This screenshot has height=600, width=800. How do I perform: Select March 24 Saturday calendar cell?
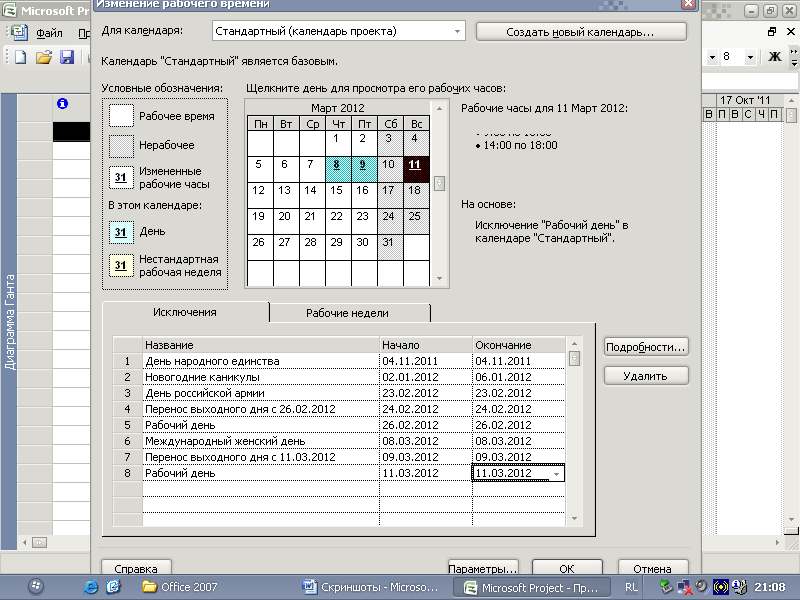pyautogui.click(x=390, y=221)
